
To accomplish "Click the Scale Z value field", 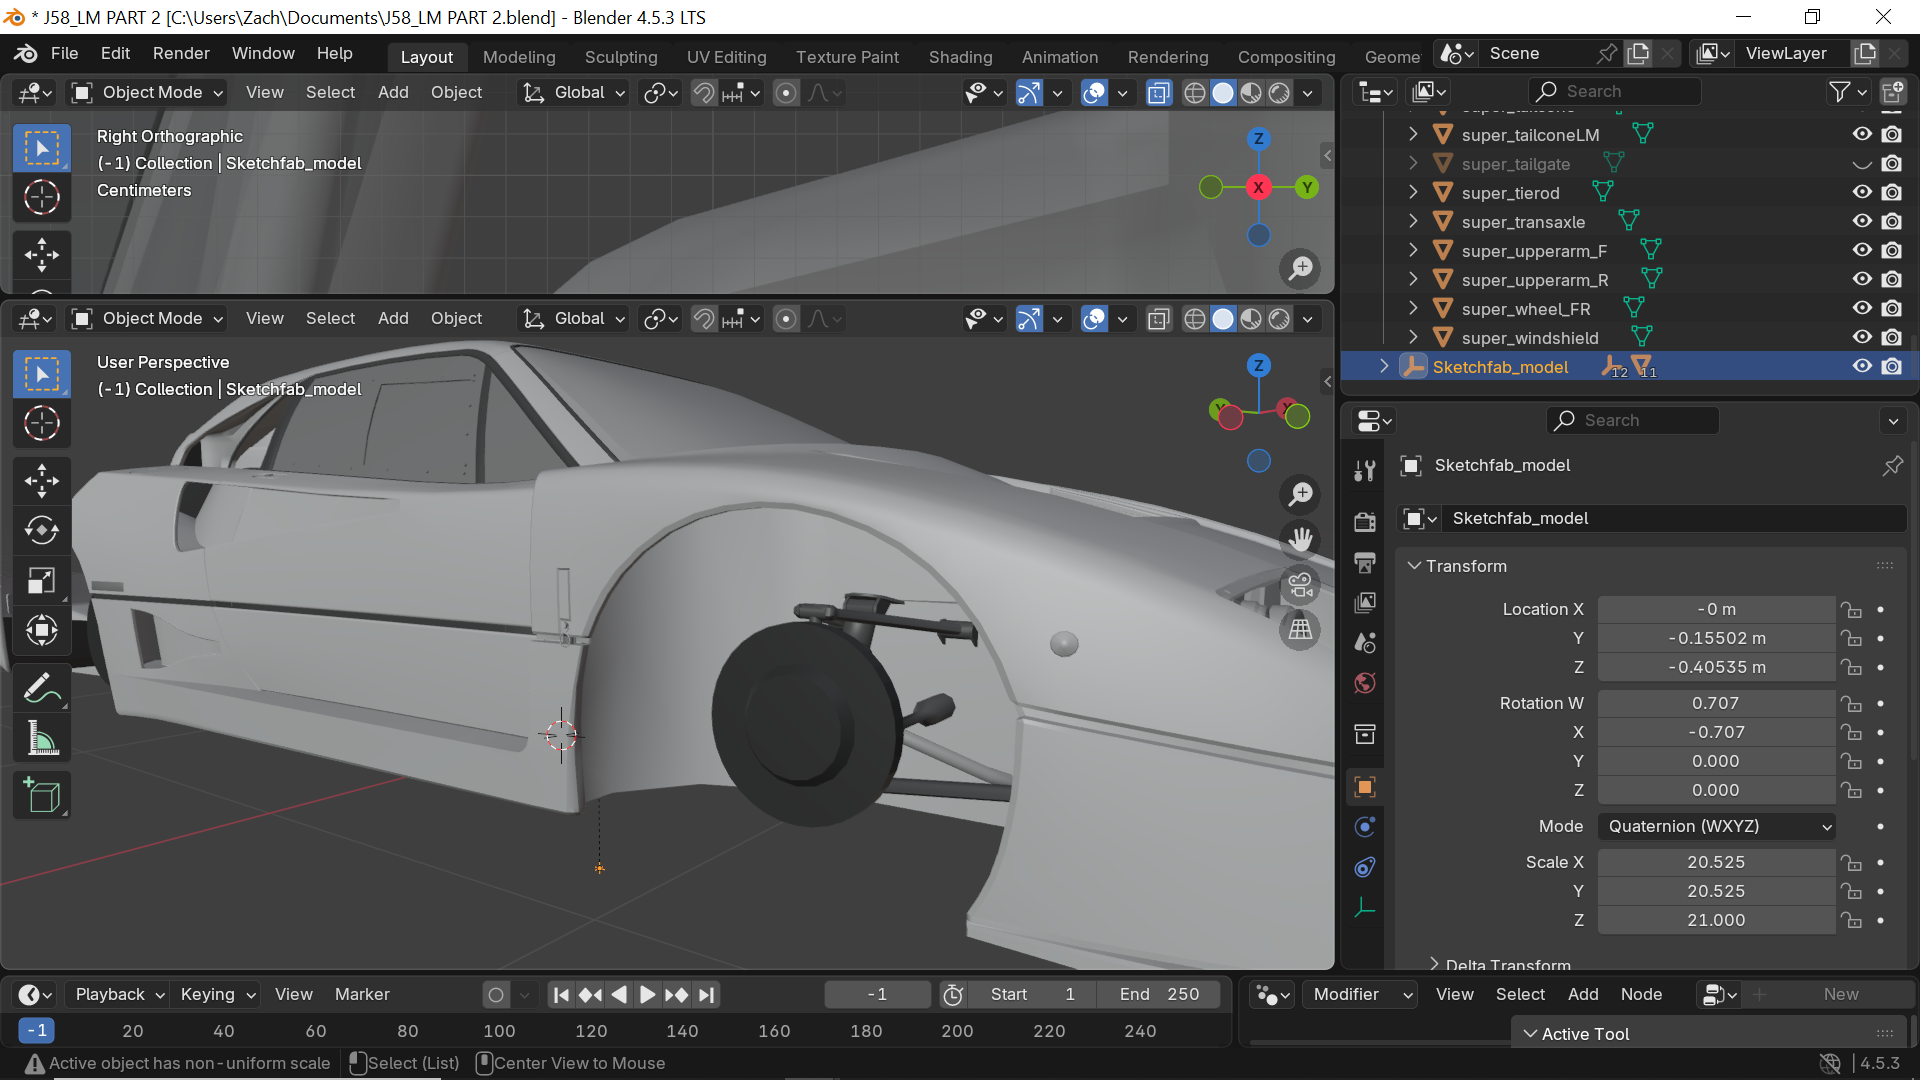I will pos(1716,920).
